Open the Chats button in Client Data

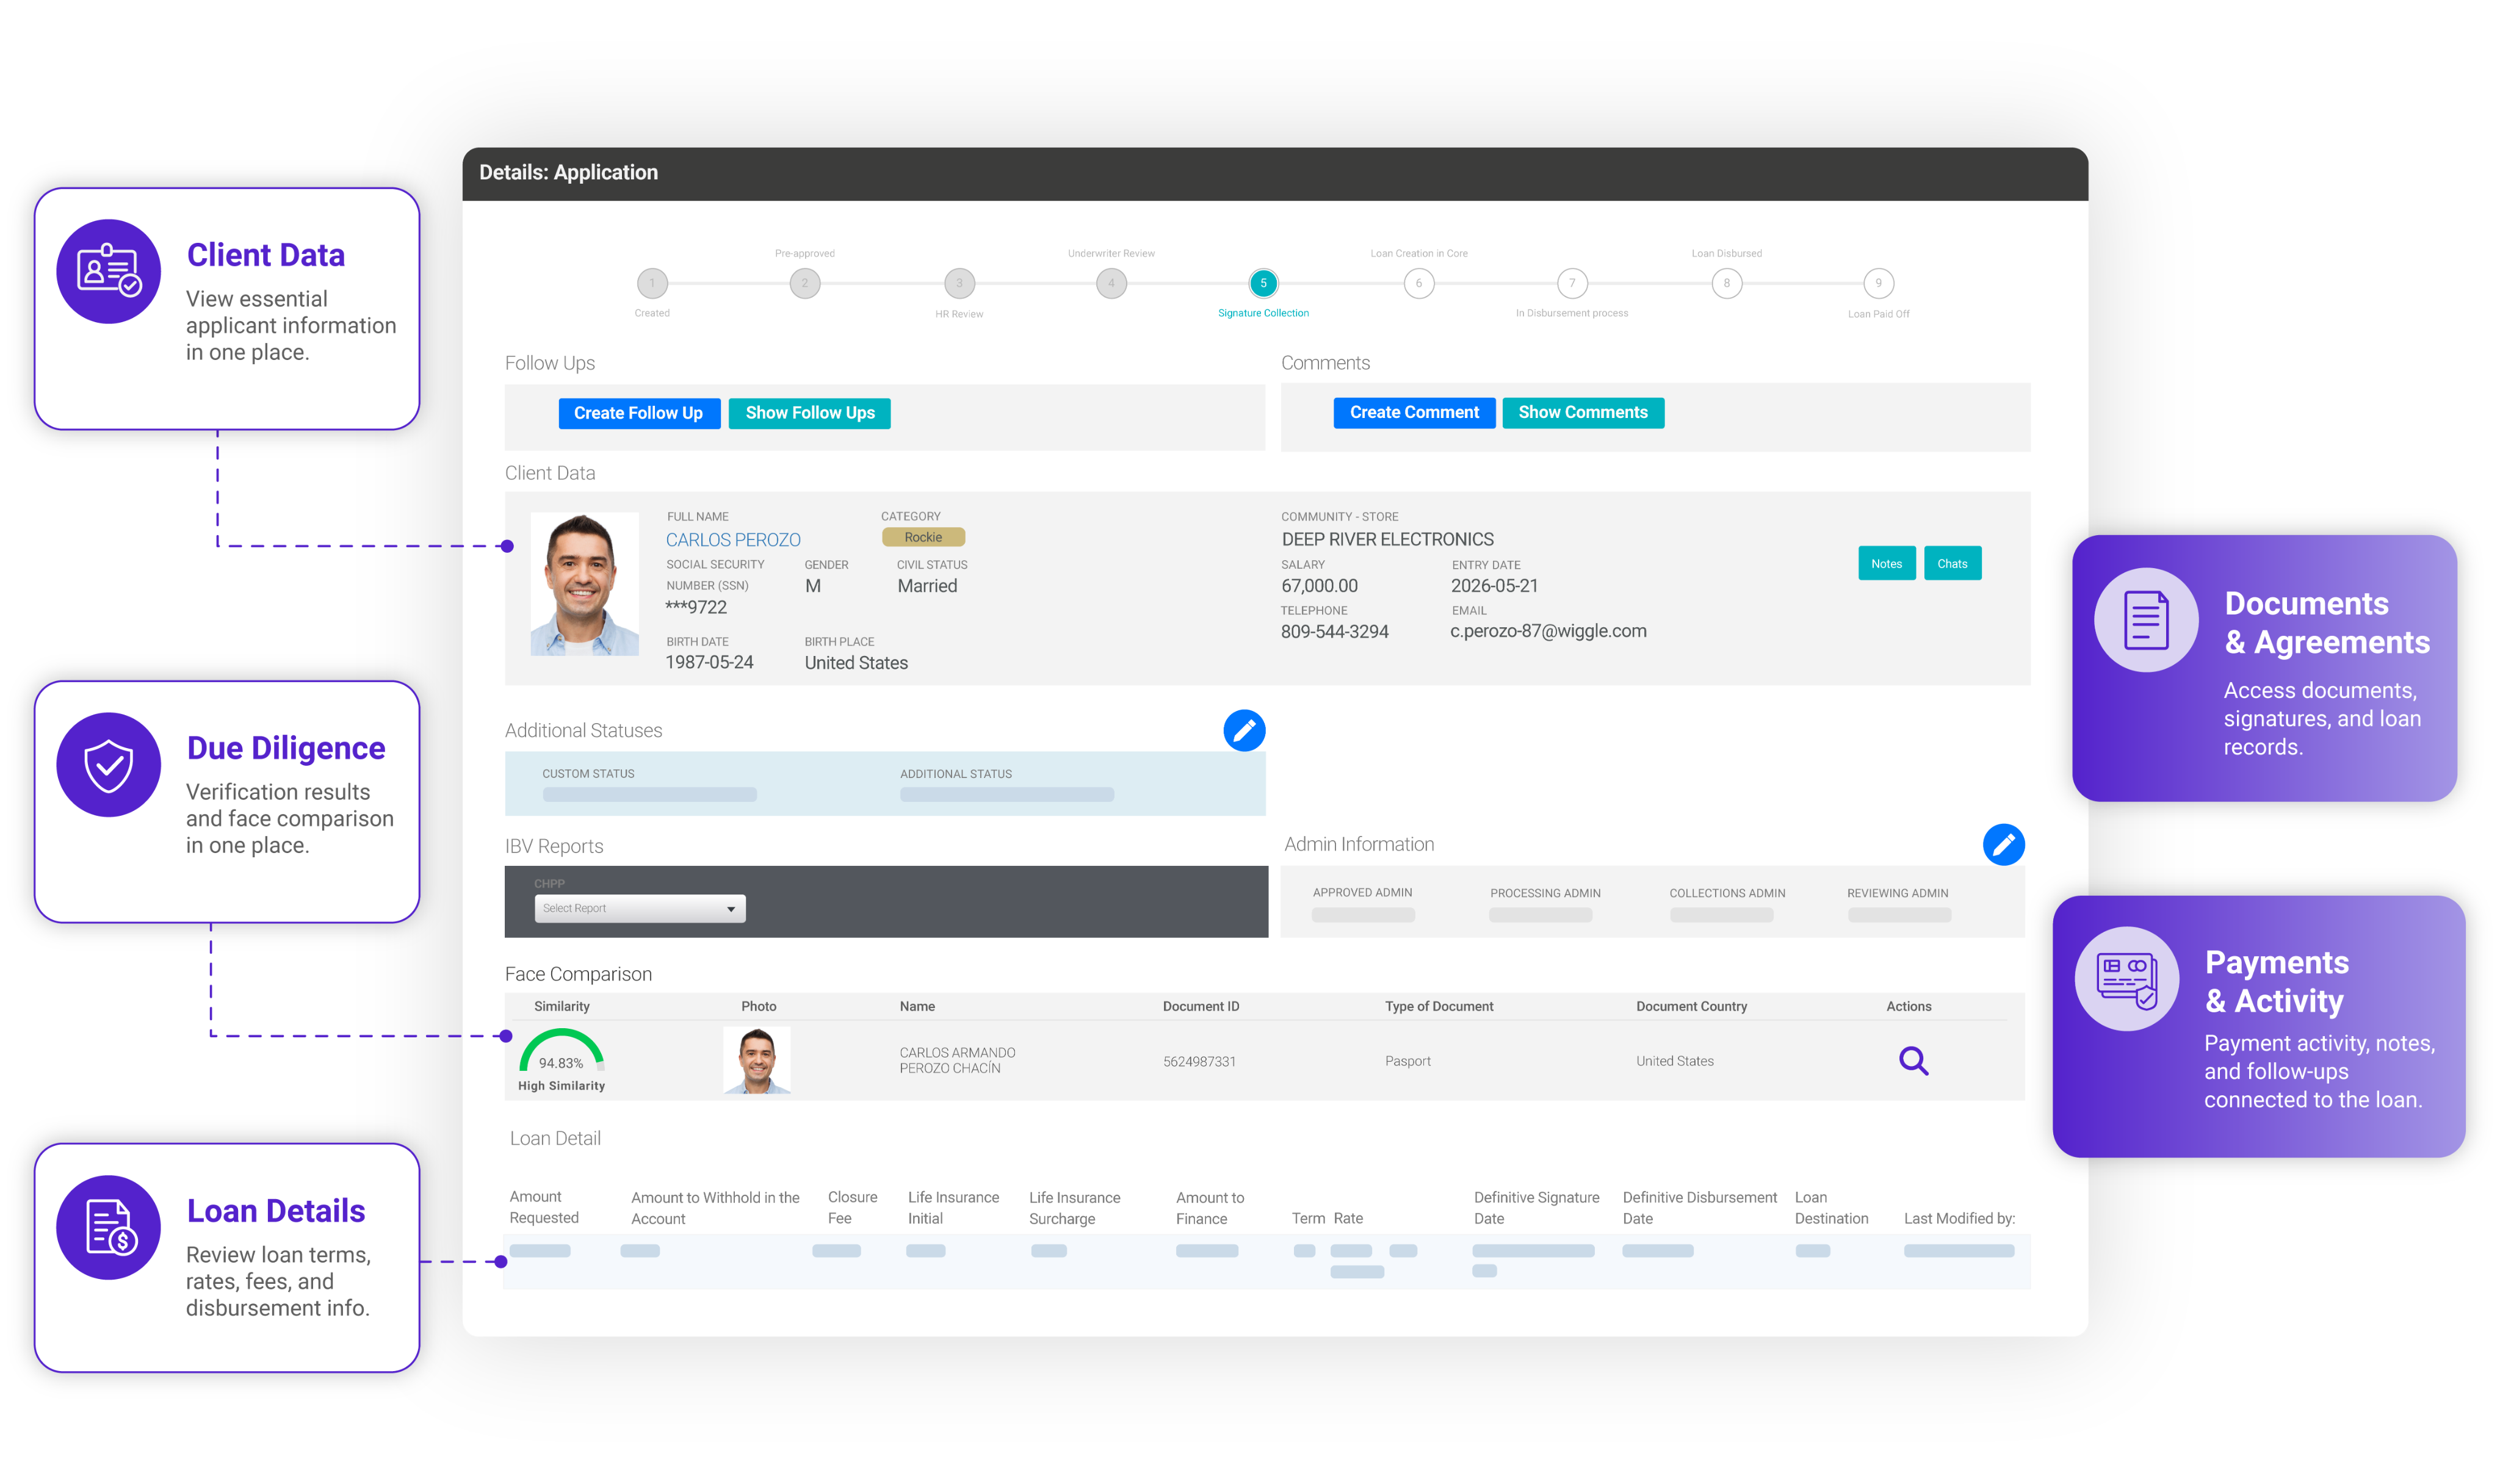(1952, 564)
